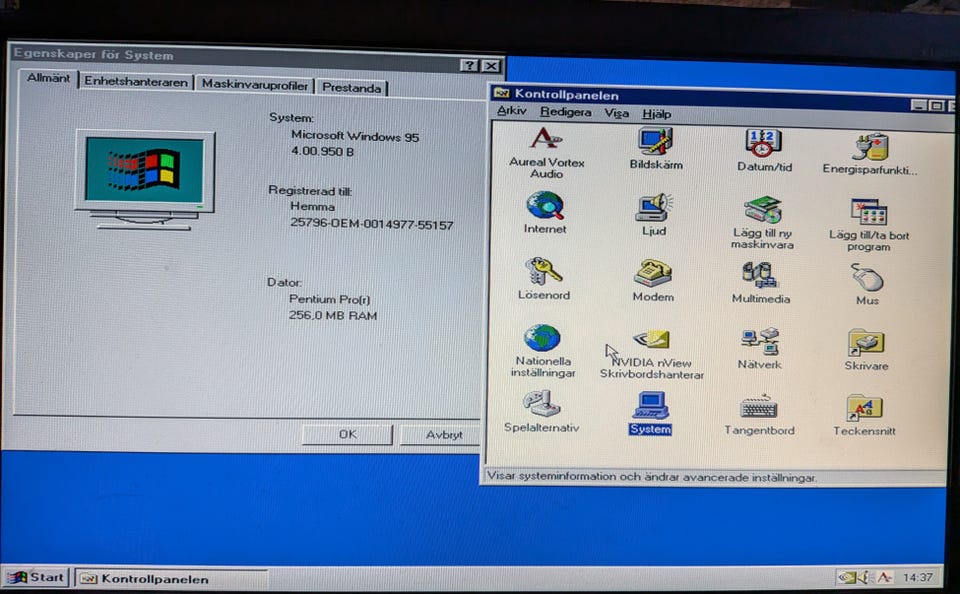Open Lägg till ny maskinvara icon
960x594 pixels.
click(763, 210)
